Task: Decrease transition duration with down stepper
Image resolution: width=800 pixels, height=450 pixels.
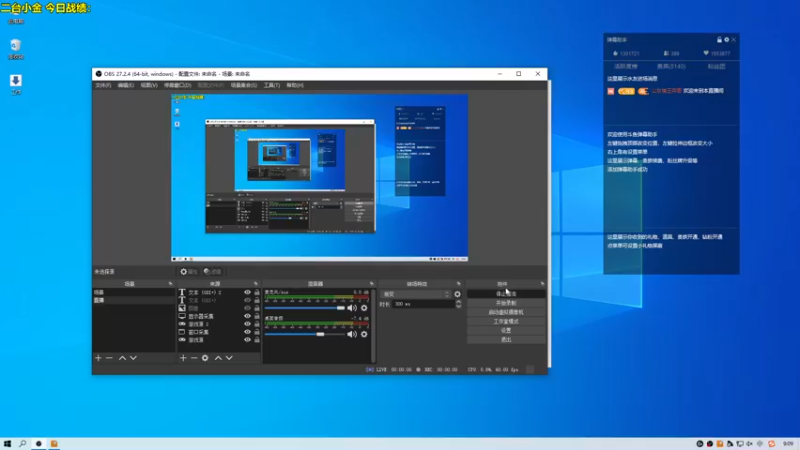Action: tap(458, 306)
